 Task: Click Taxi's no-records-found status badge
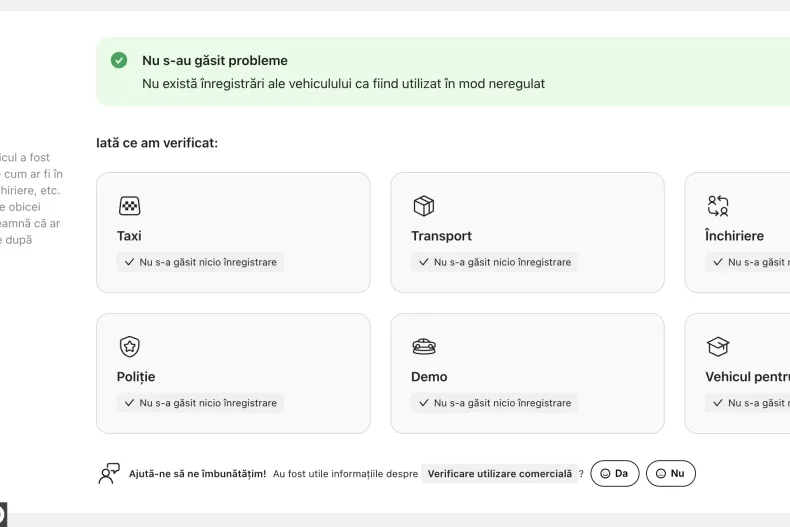coord(200,262)
